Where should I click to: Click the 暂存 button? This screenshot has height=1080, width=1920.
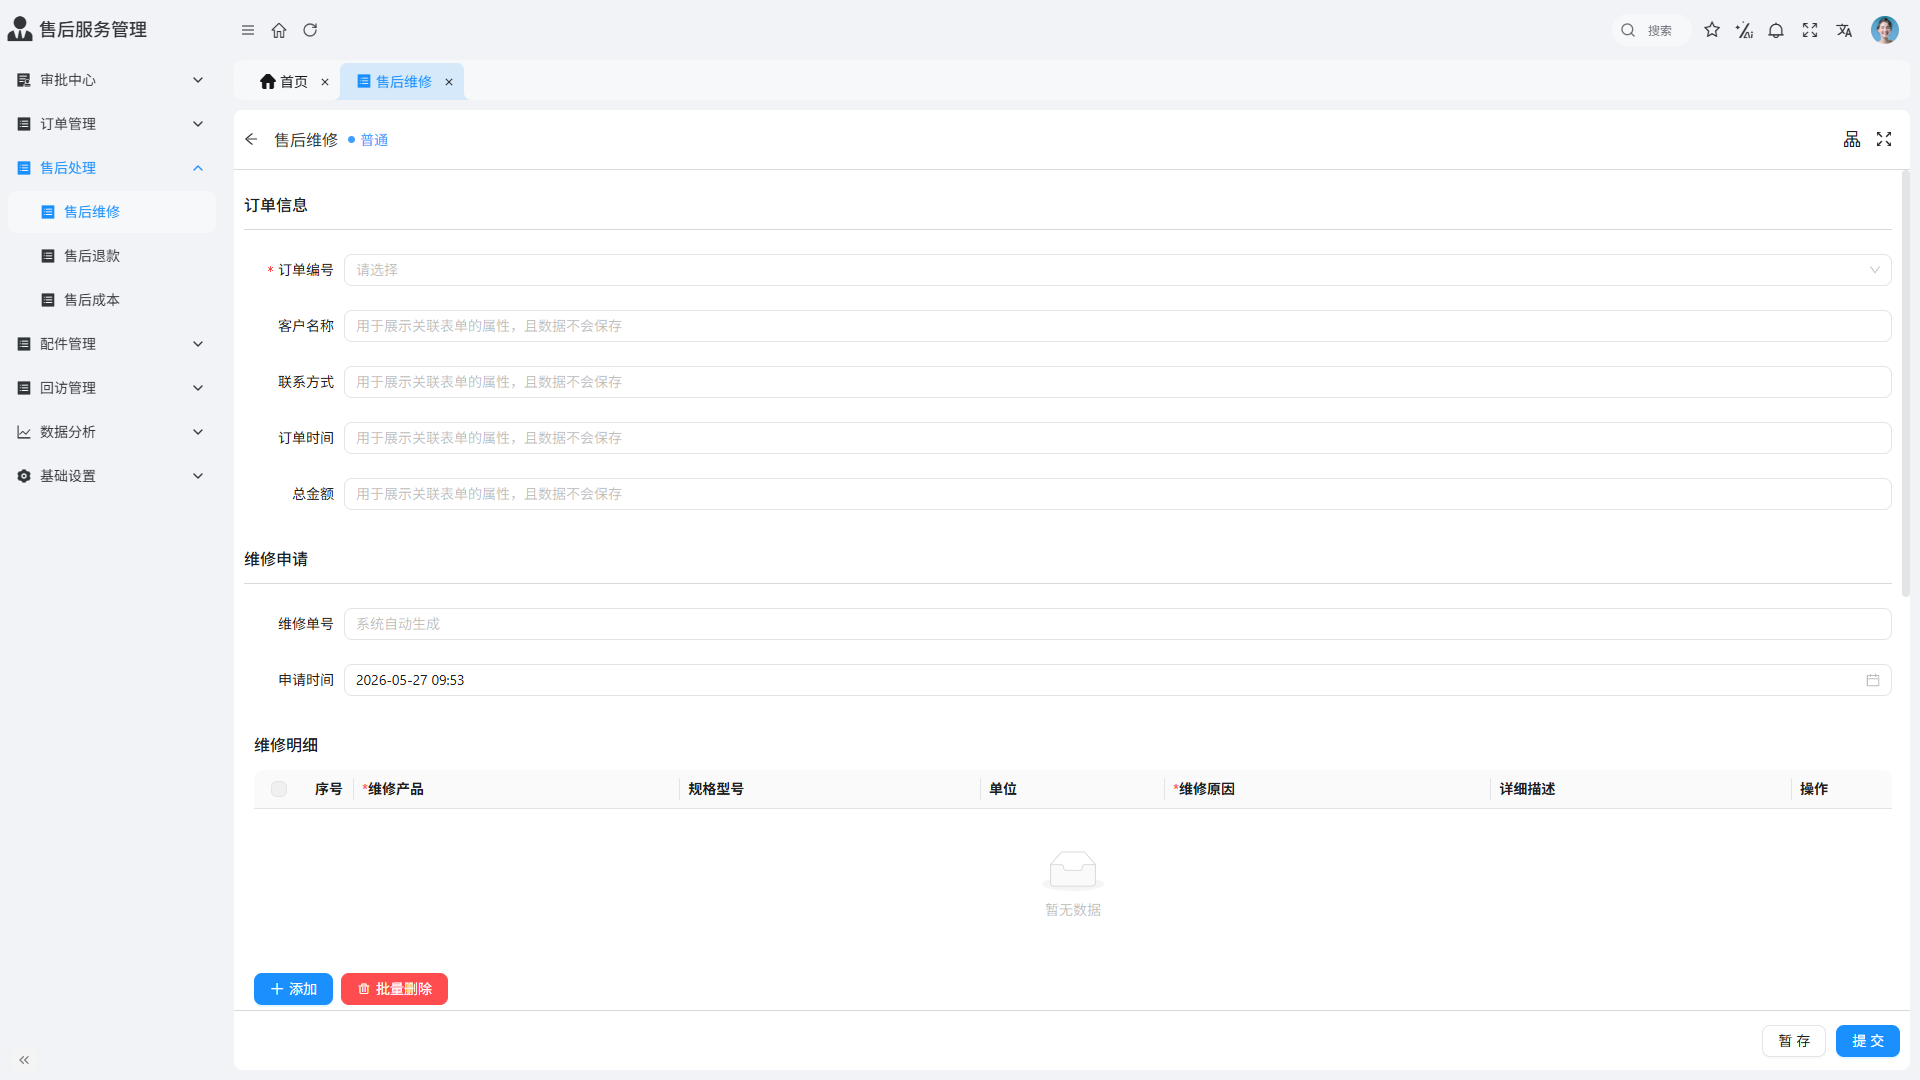pyautogui.click(x=1794, y=1041)
